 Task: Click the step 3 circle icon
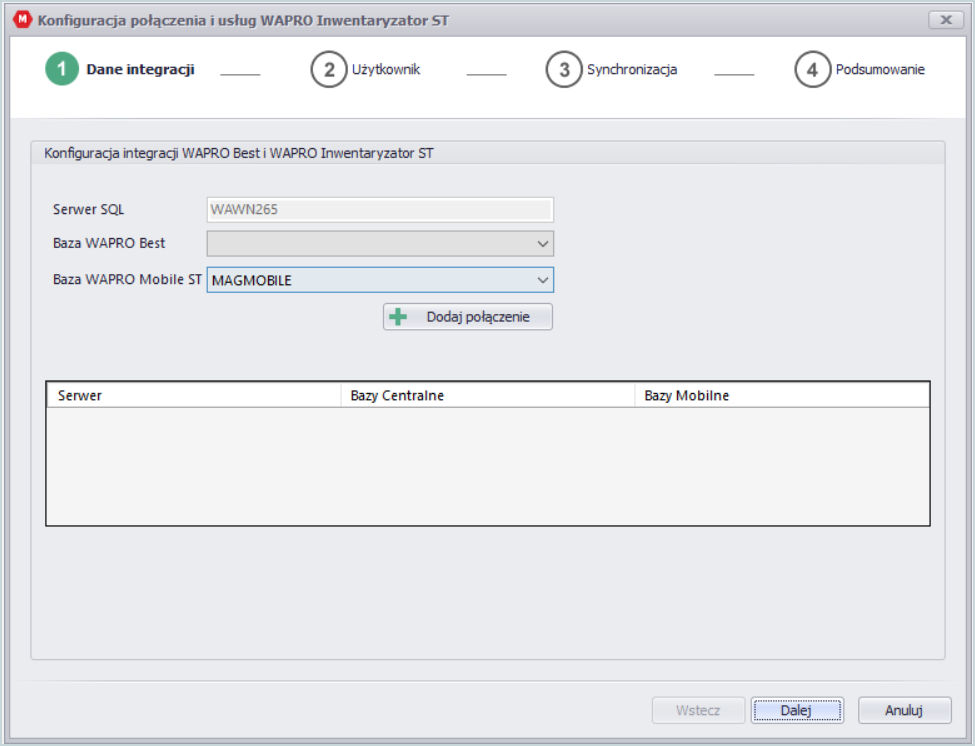point(563,69)
